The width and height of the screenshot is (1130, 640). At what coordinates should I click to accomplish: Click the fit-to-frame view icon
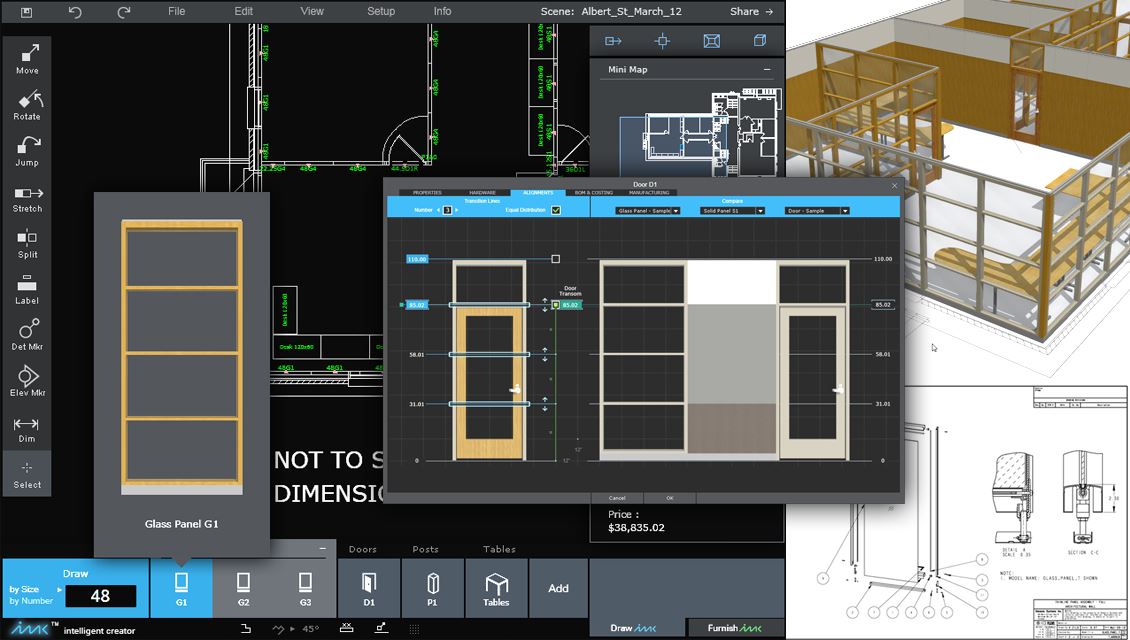point(711,41)
